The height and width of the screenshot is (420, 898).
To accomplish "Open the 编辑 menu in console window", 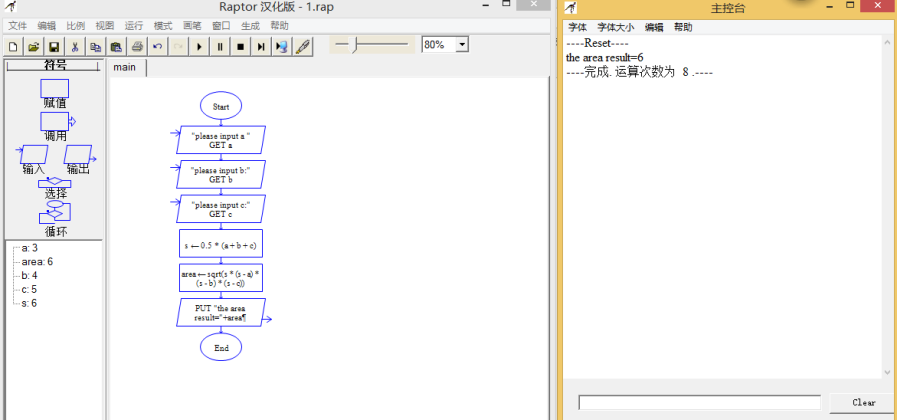I will 654,27.
